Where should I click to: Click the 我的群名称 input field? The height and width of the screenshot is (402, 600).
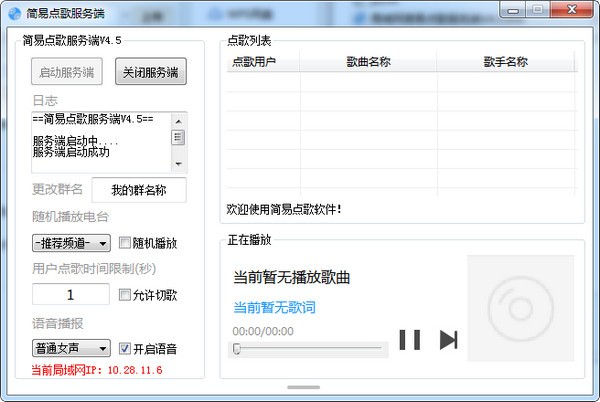point(139,190)
